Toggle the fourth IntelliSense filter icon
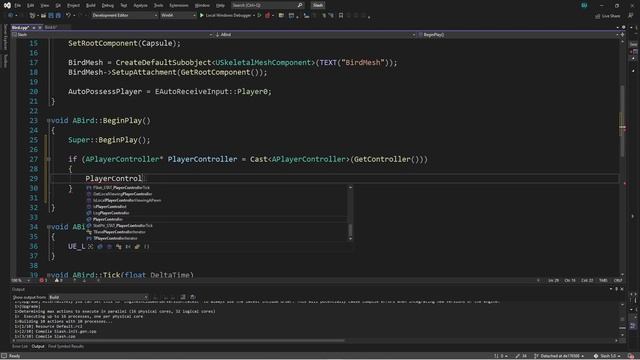 point(119,247)
